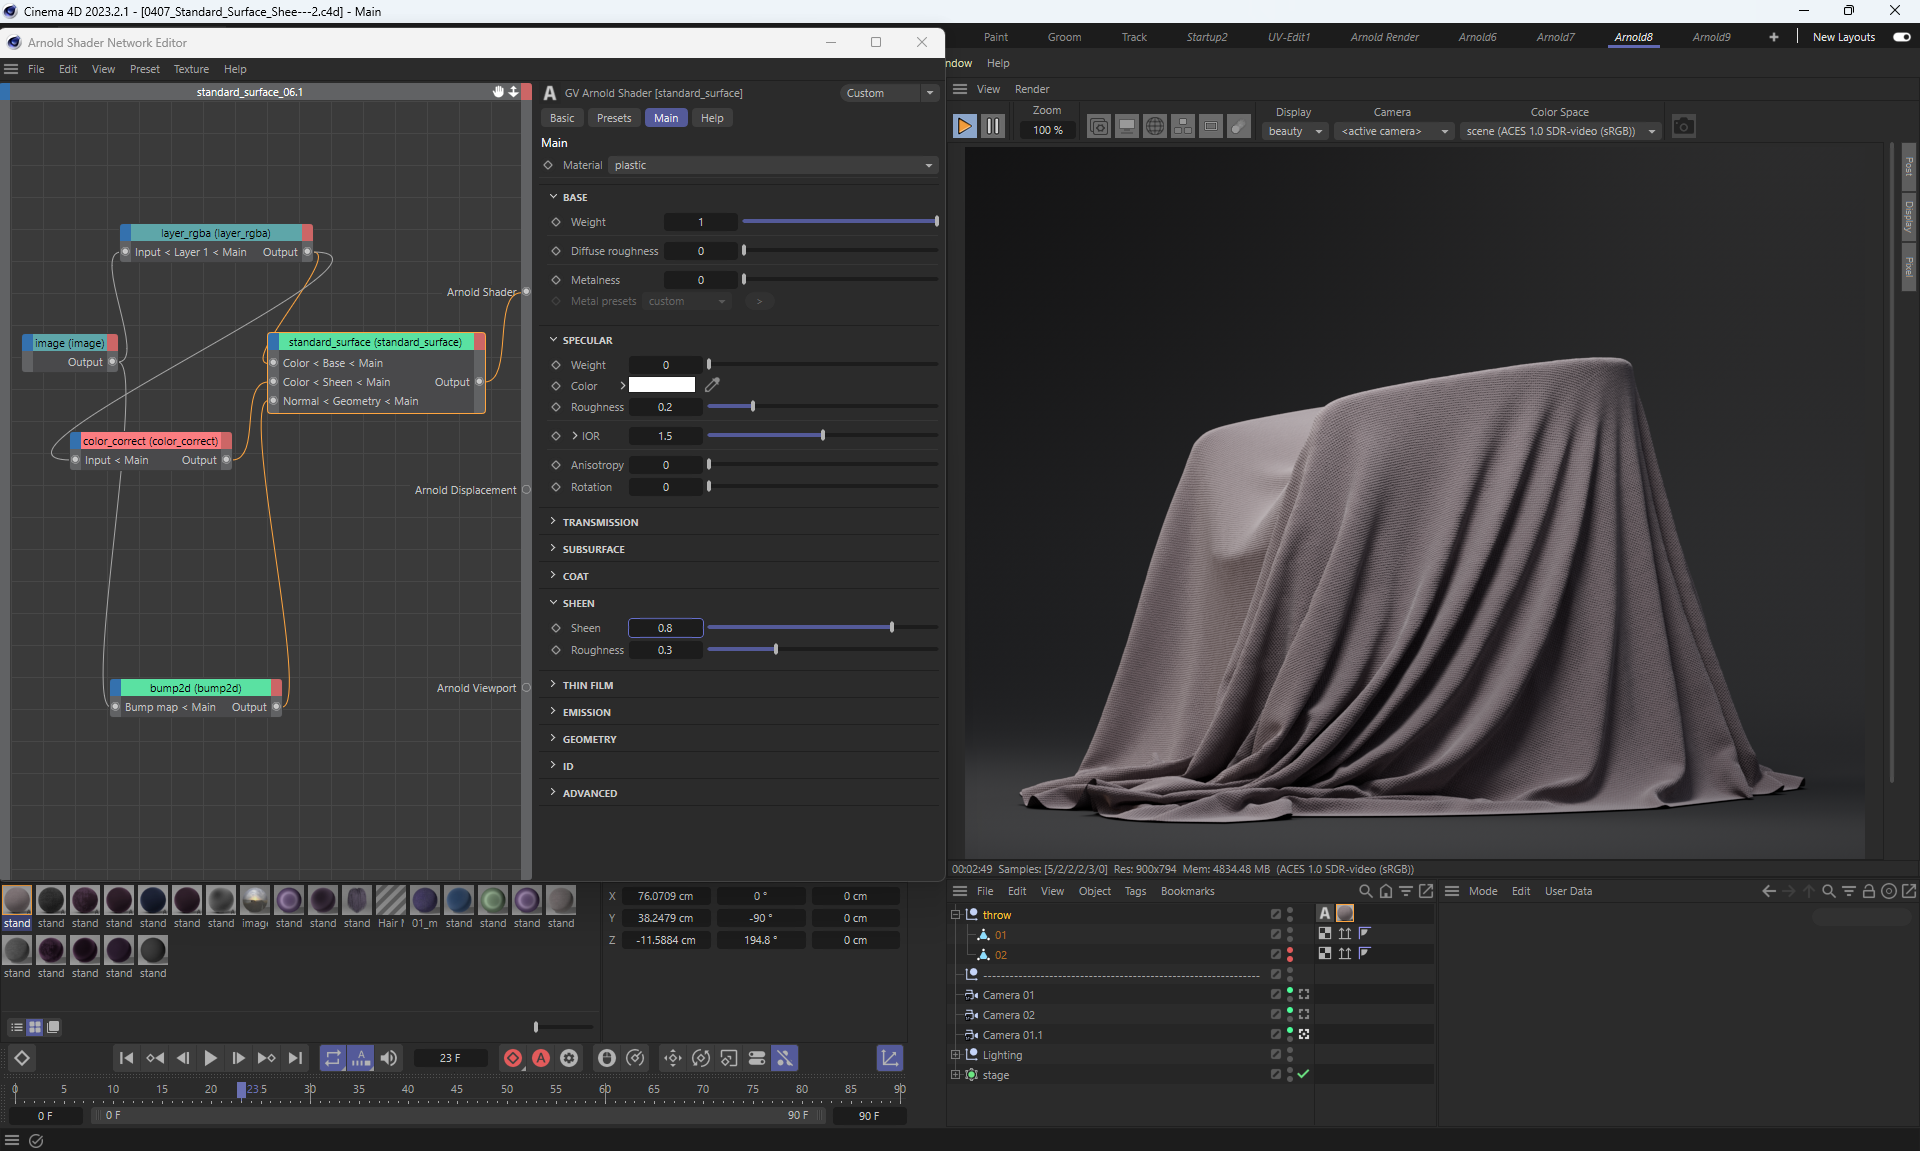Go to the end of the timeline
This screenshot has width=1920, height=1151.
pyautogui.click(x=295, y=1058)
